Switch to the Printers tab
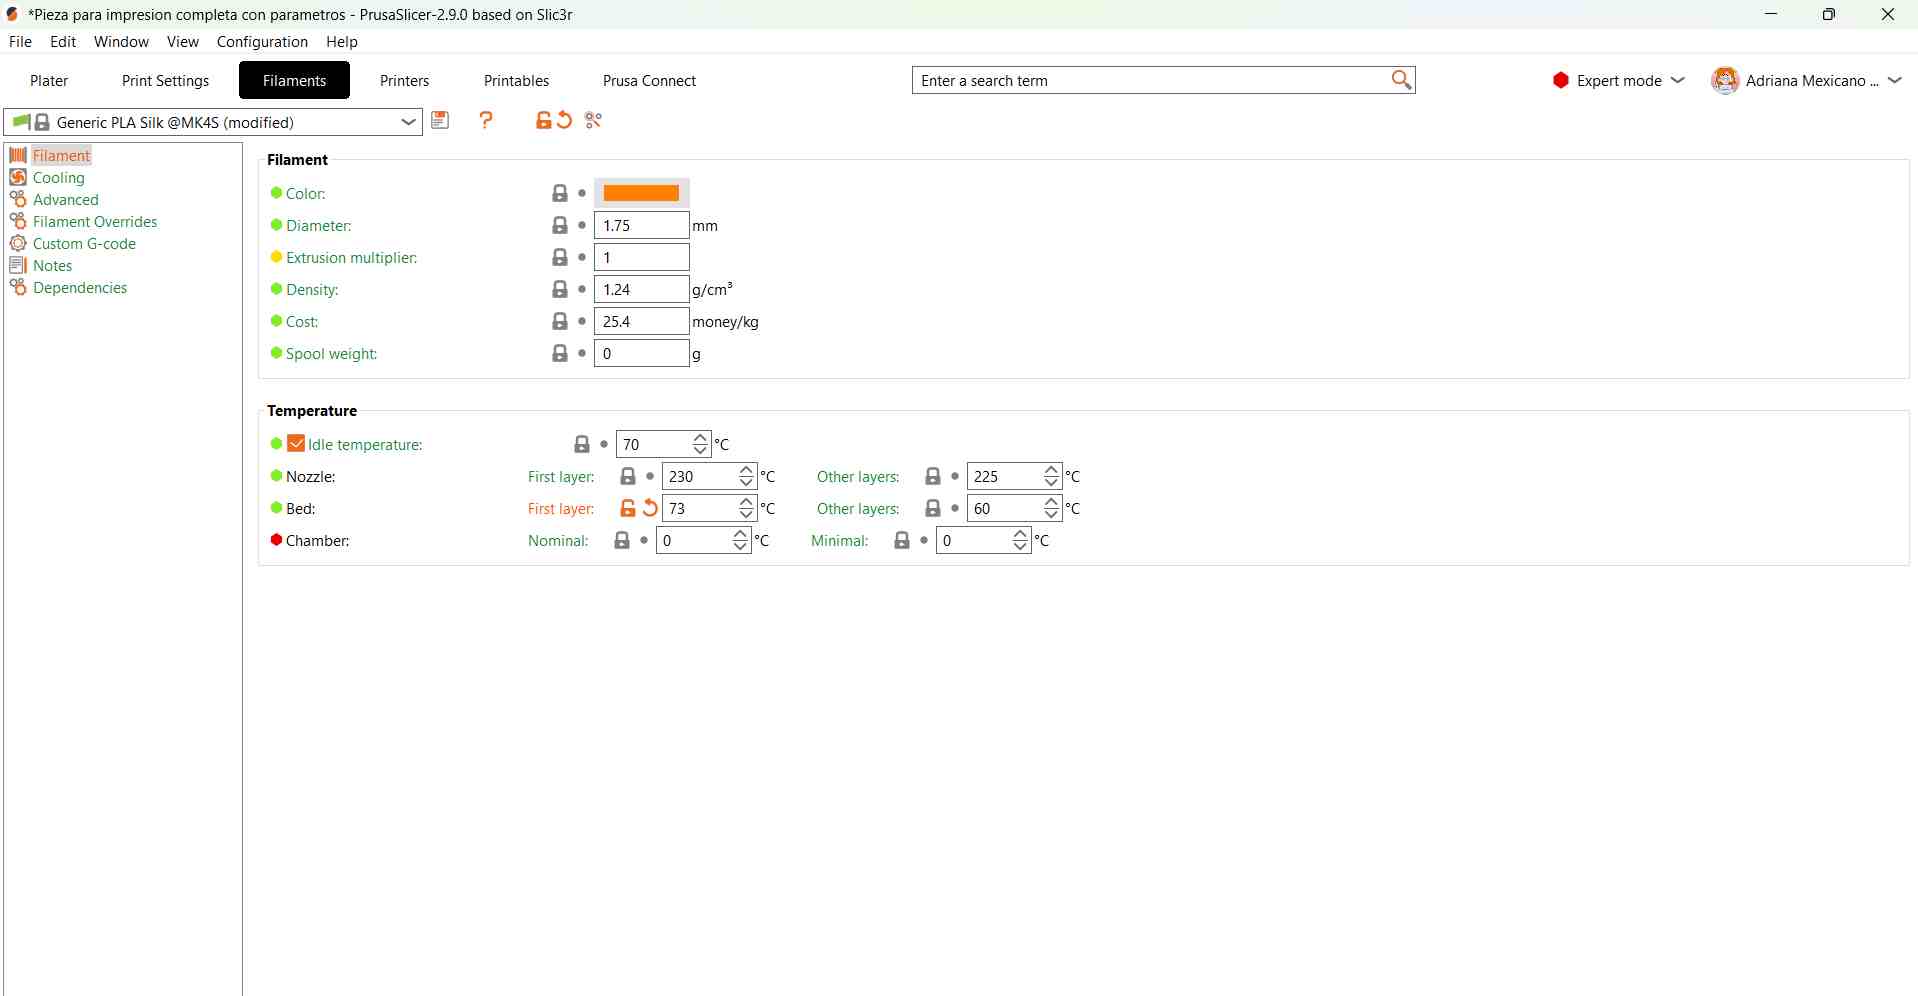 coord(405,81)
